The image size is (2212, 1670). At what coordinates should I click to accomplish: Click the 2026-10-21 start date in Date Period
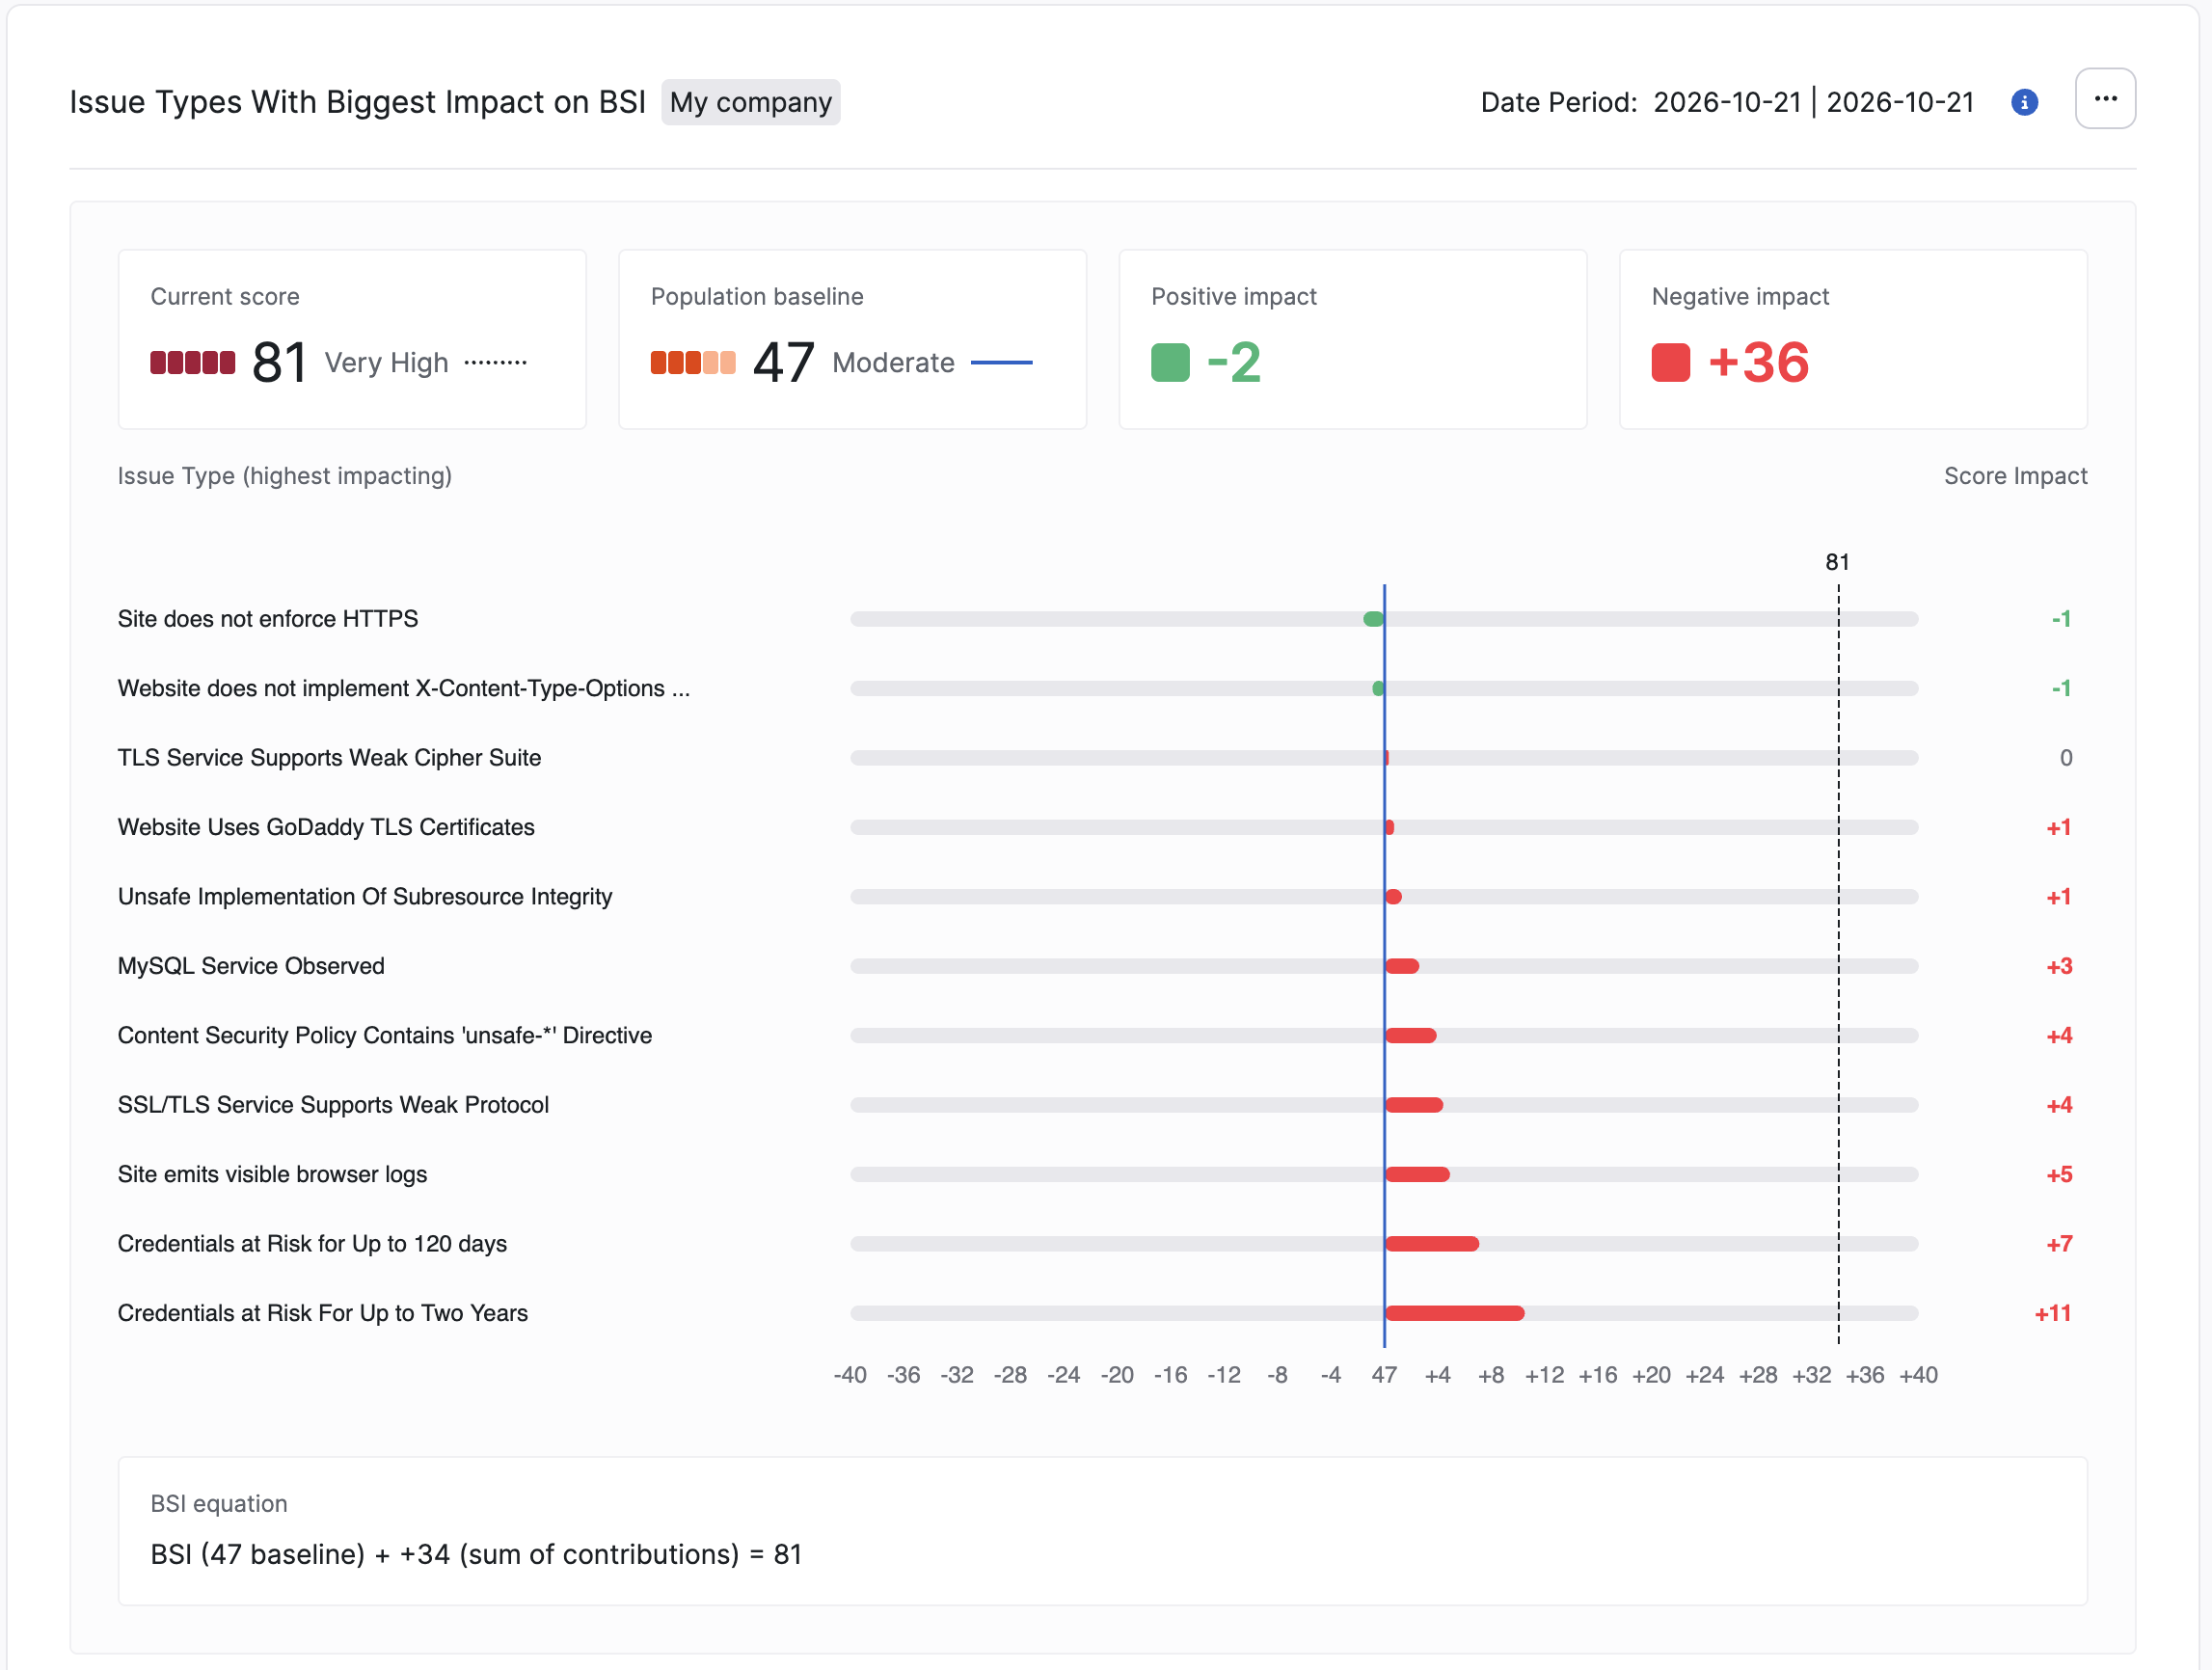coord(1727,102)
